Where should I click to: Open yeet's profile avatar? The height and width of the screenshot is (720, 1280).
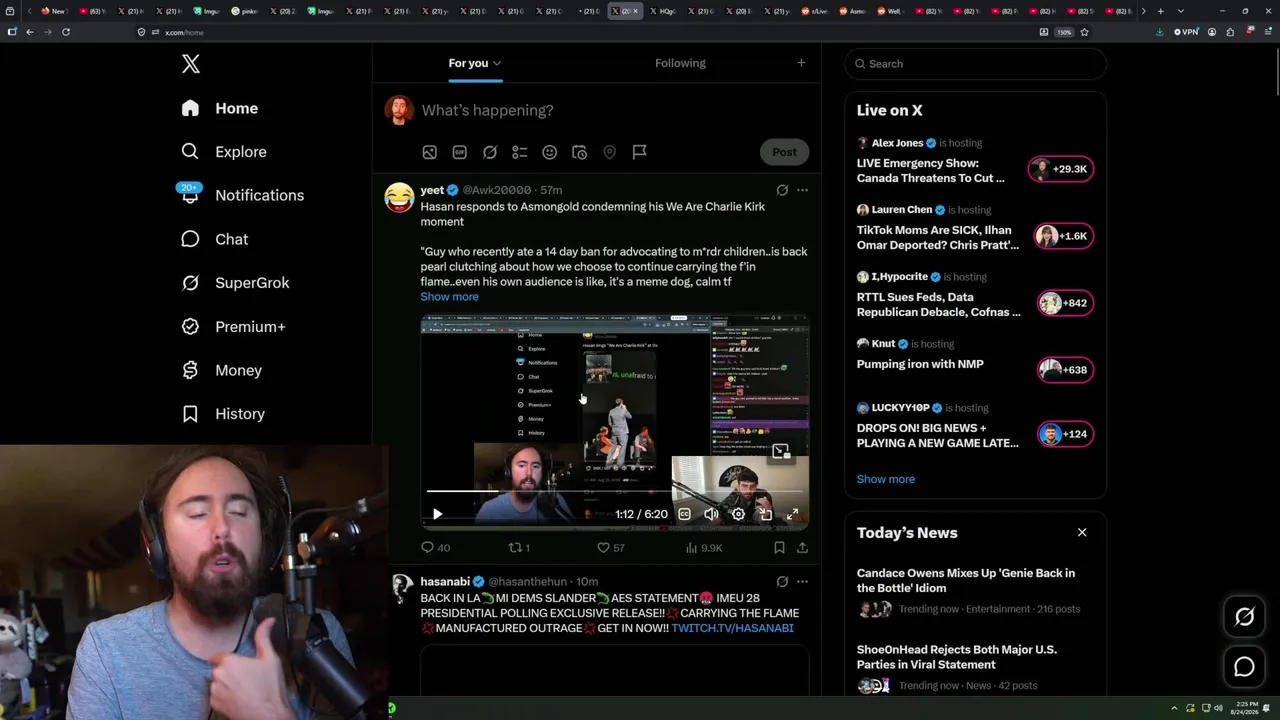[399, 197]
